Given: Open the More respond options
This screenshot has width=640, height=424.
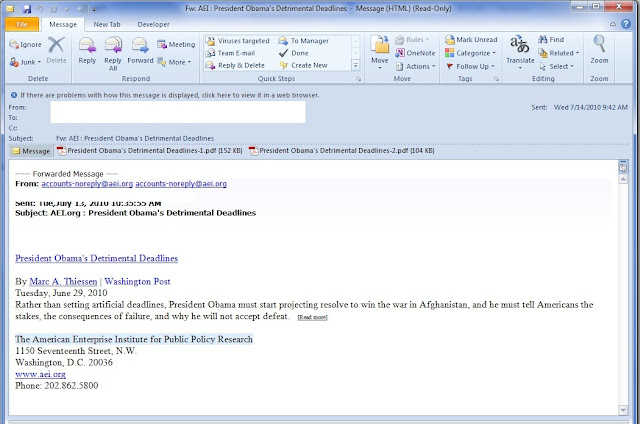Looking at the screenshot, I should pos(174,62).
